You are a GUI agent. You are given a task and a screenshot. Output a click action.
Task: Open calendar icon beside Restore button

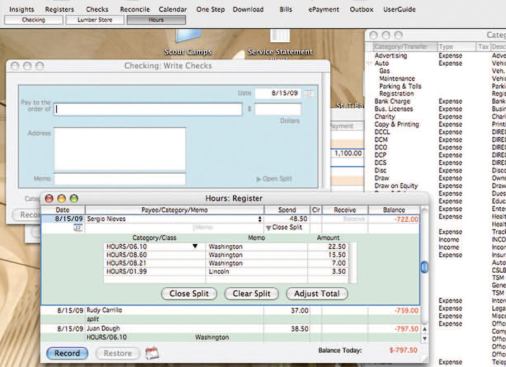[152, 353]
